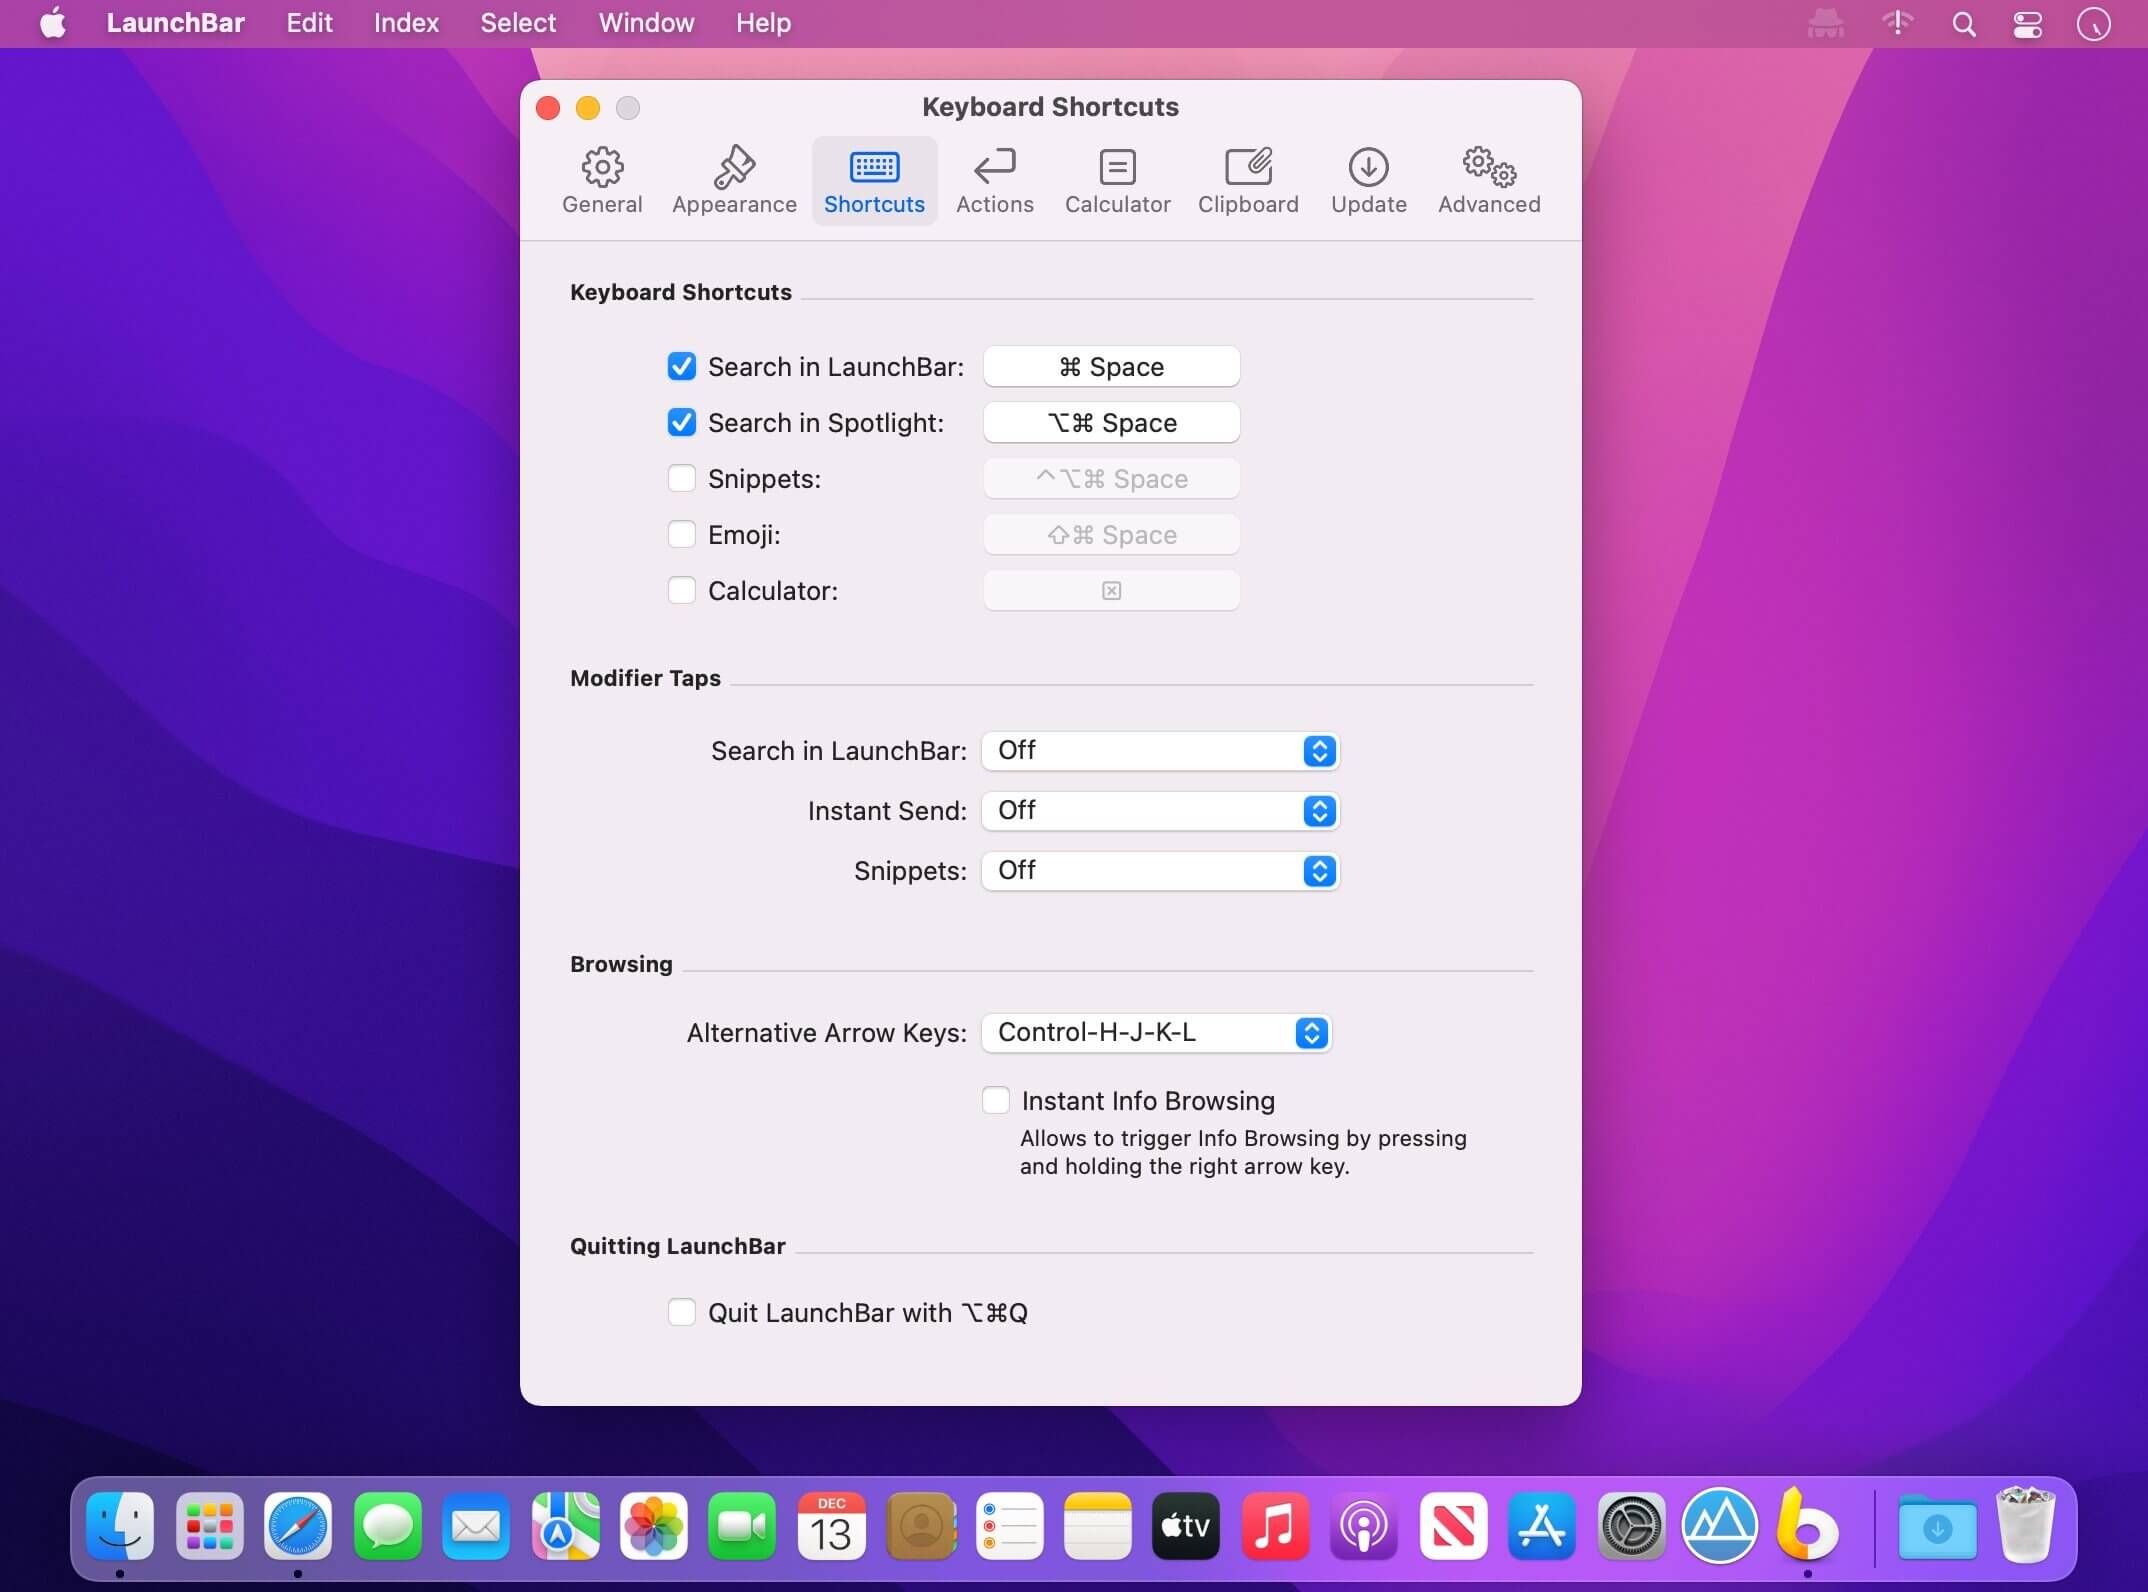Open the Trash from the Dock
The image size is (2148, 1592).
(x=2025, y=1525)
